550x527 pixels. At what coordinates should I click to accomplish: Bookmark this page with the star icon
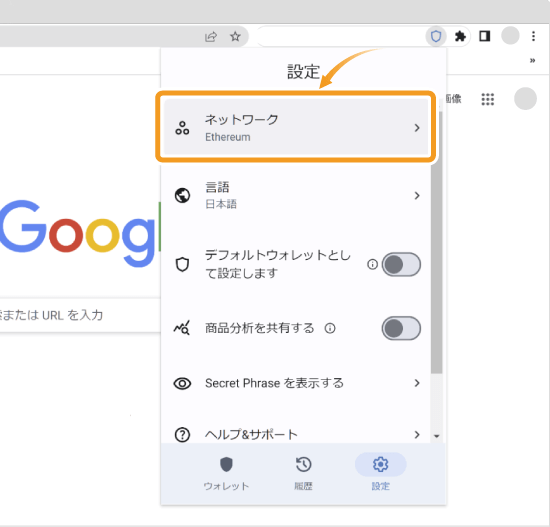click(x=235, y=36)
